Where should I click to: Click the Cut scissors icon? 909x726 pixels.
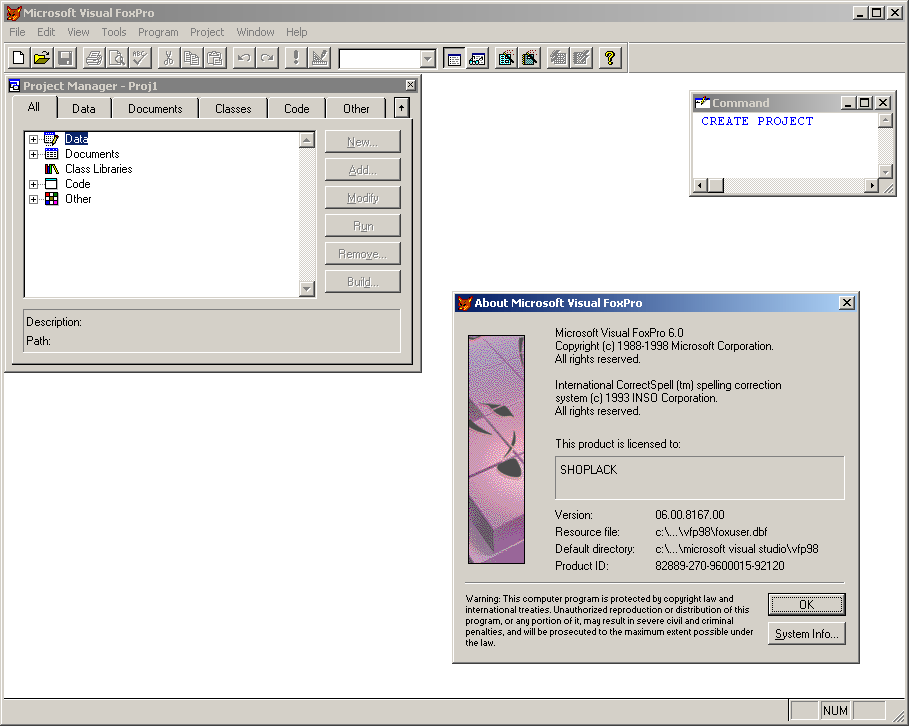168,58
